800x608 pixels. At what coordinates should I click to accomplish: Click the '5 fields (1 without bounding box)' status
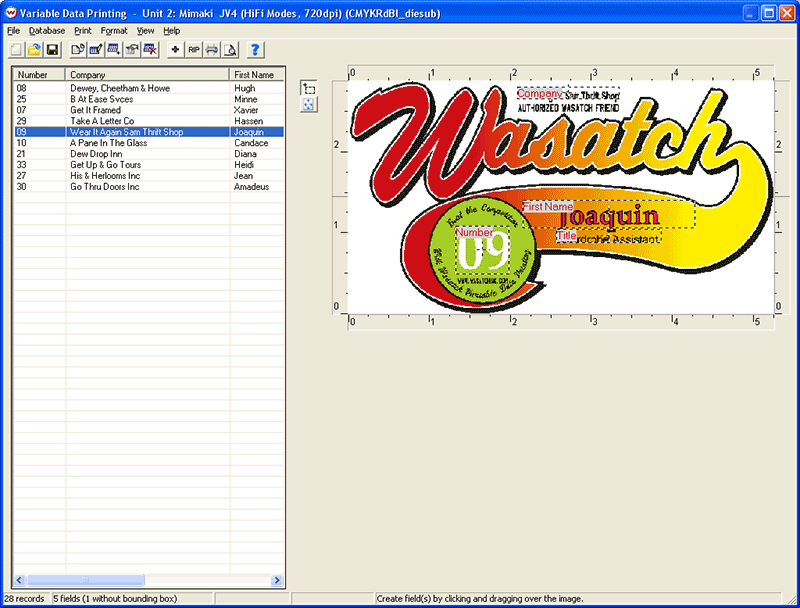115,599
